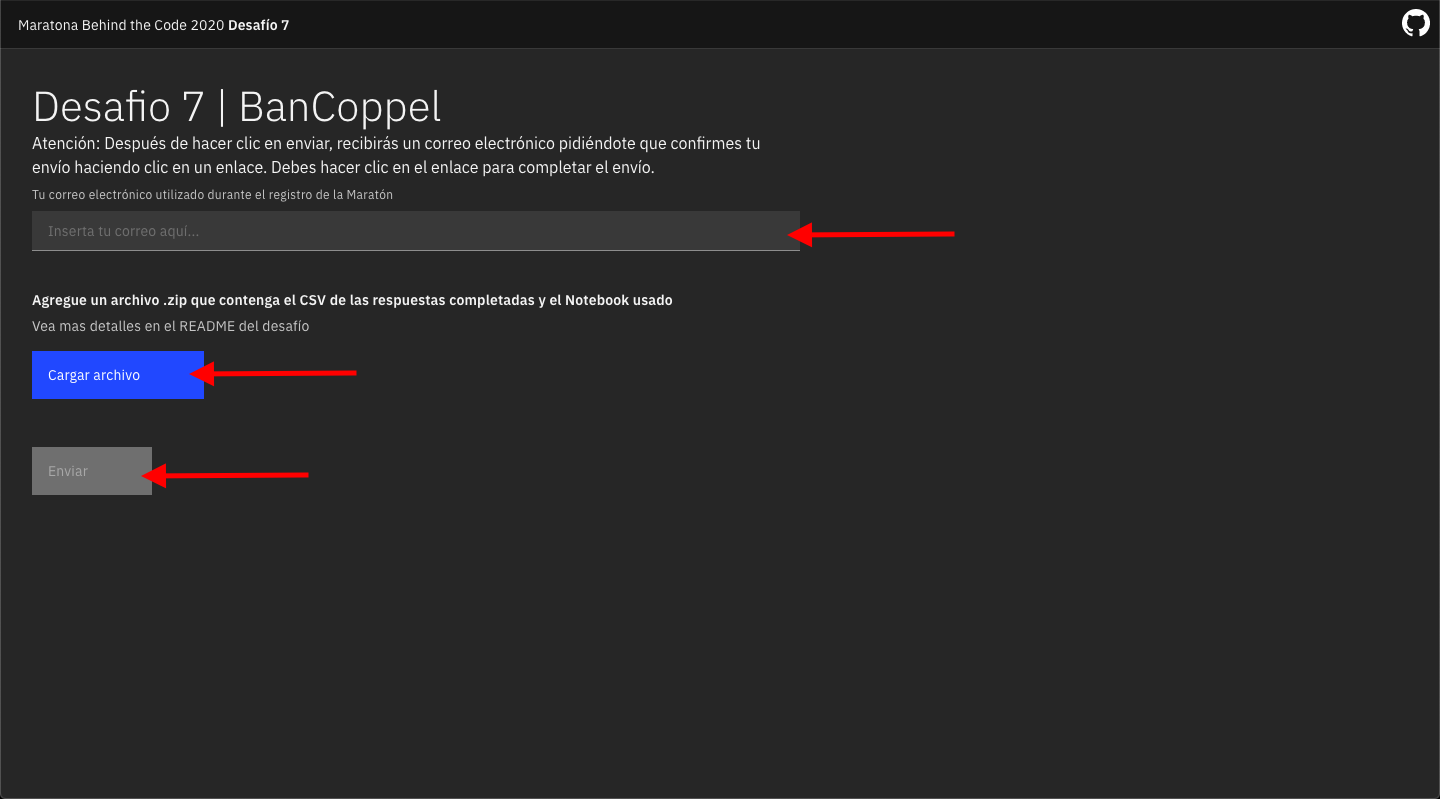Viewport: 1440px width, 799px height.
Task: Click header title 'Maratona Behind the Code 2020 Desafío 7'
Action: (x=154, y=25)
